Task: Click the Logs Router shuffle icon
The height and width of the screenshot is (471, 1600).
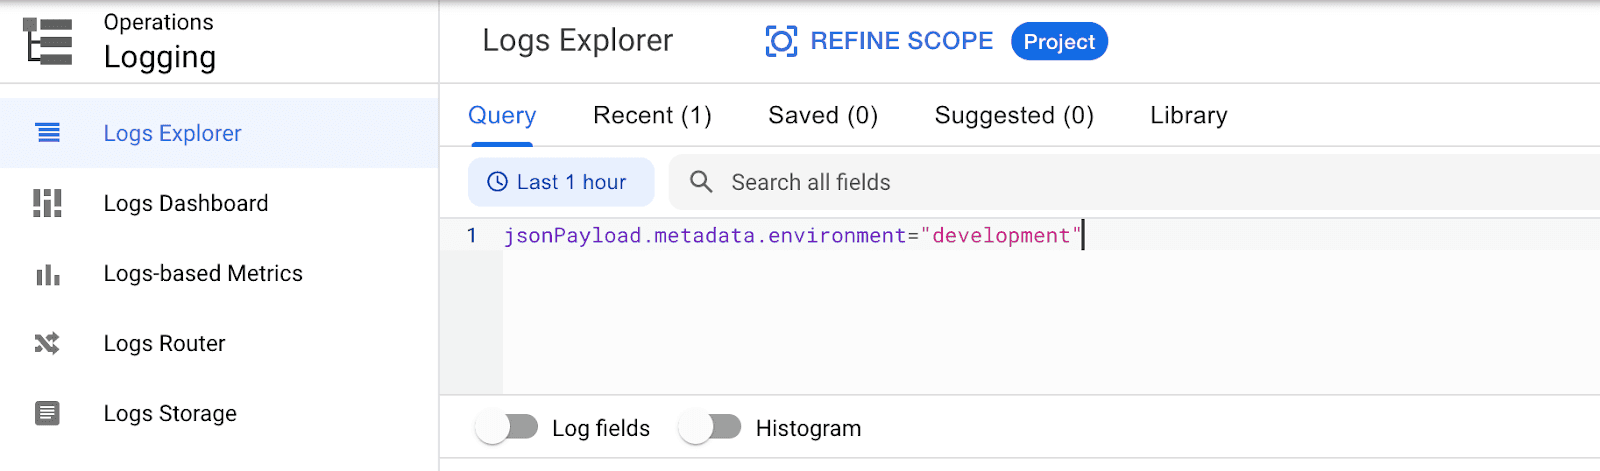Action: coord(48,343)
